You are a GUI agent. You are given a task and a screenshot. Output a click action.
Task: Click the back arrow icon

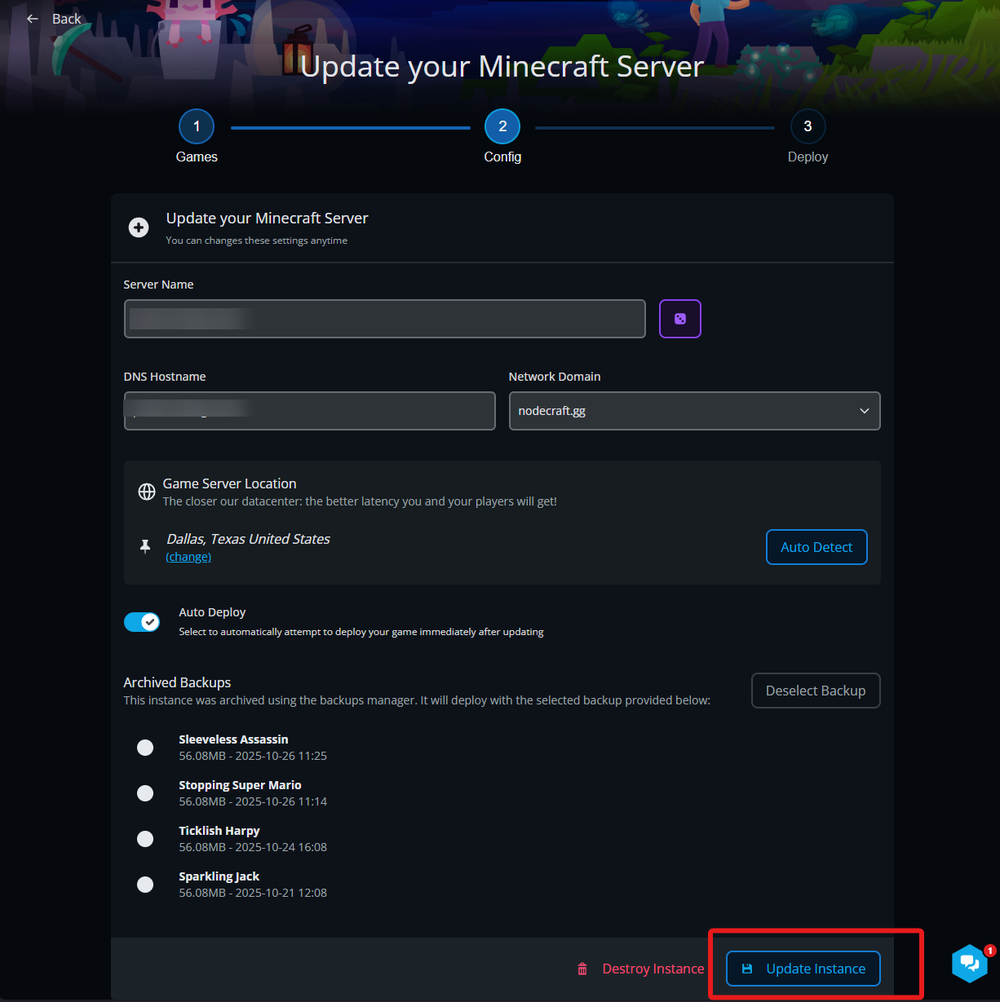(x=33, y=19)
